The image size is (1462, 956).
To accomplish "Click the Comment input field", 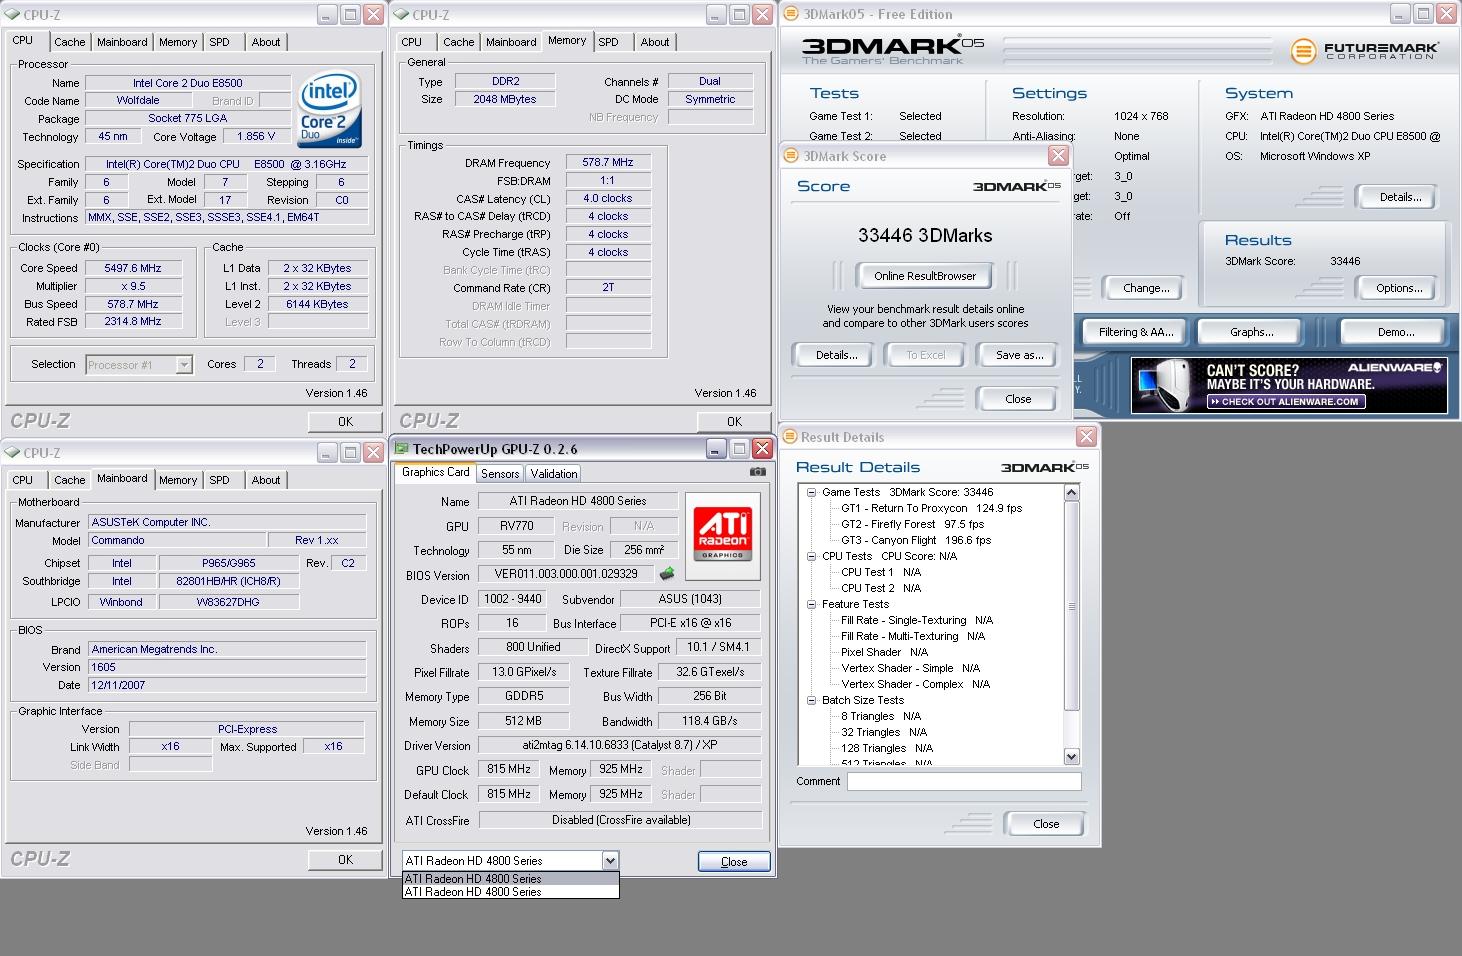I will click(964, 782).
